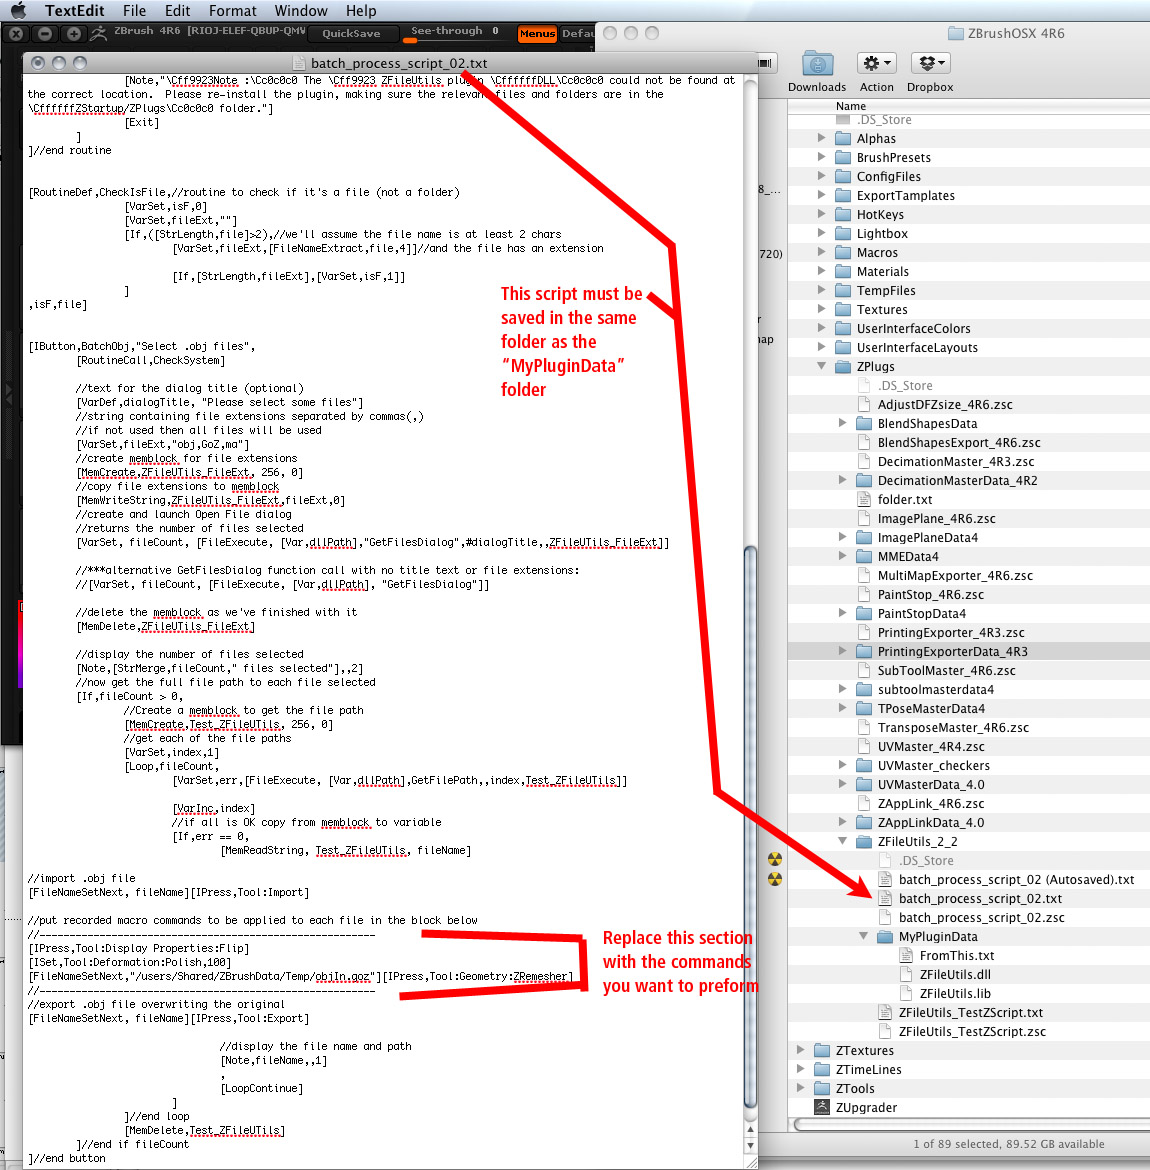Expand the Alphas folder

(822, 138)
